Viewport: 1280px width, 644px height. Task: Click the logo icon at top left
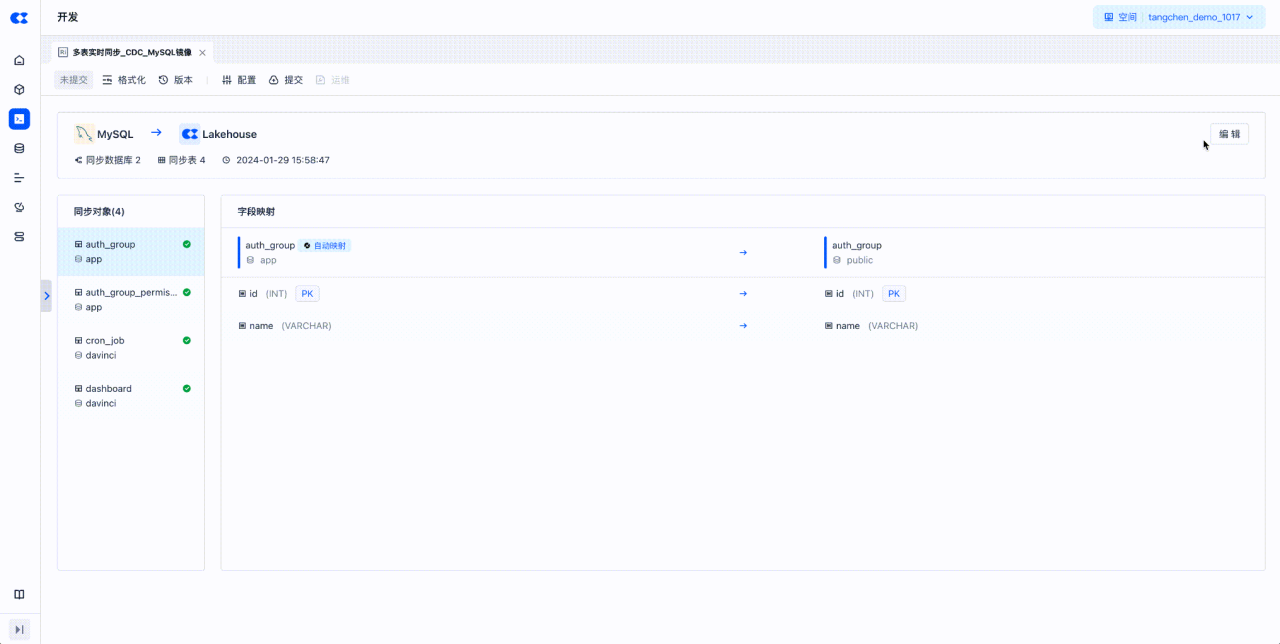point(19,18)
